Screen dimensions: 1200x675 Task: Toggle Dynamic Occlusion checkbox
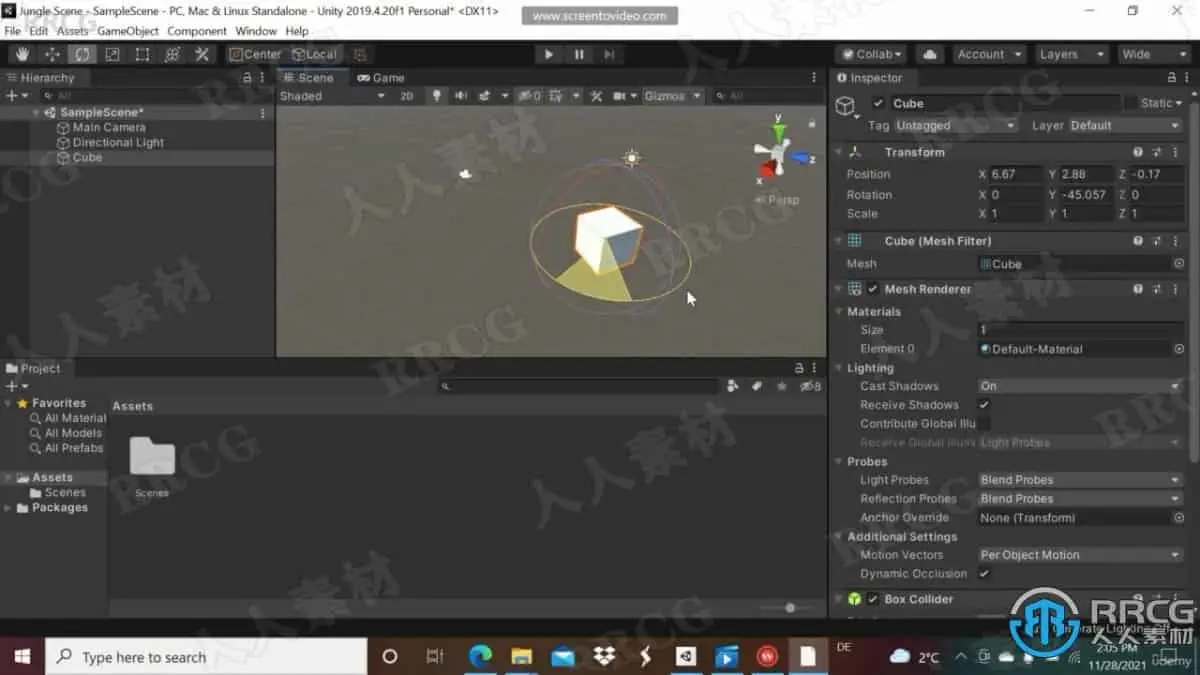coord(984,574)
